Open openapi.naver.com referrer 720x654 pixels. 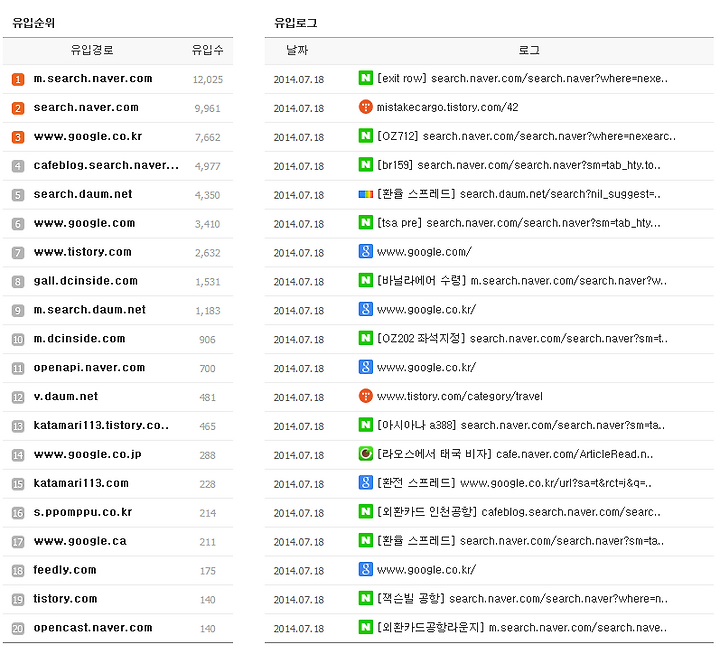coord(89,368)
